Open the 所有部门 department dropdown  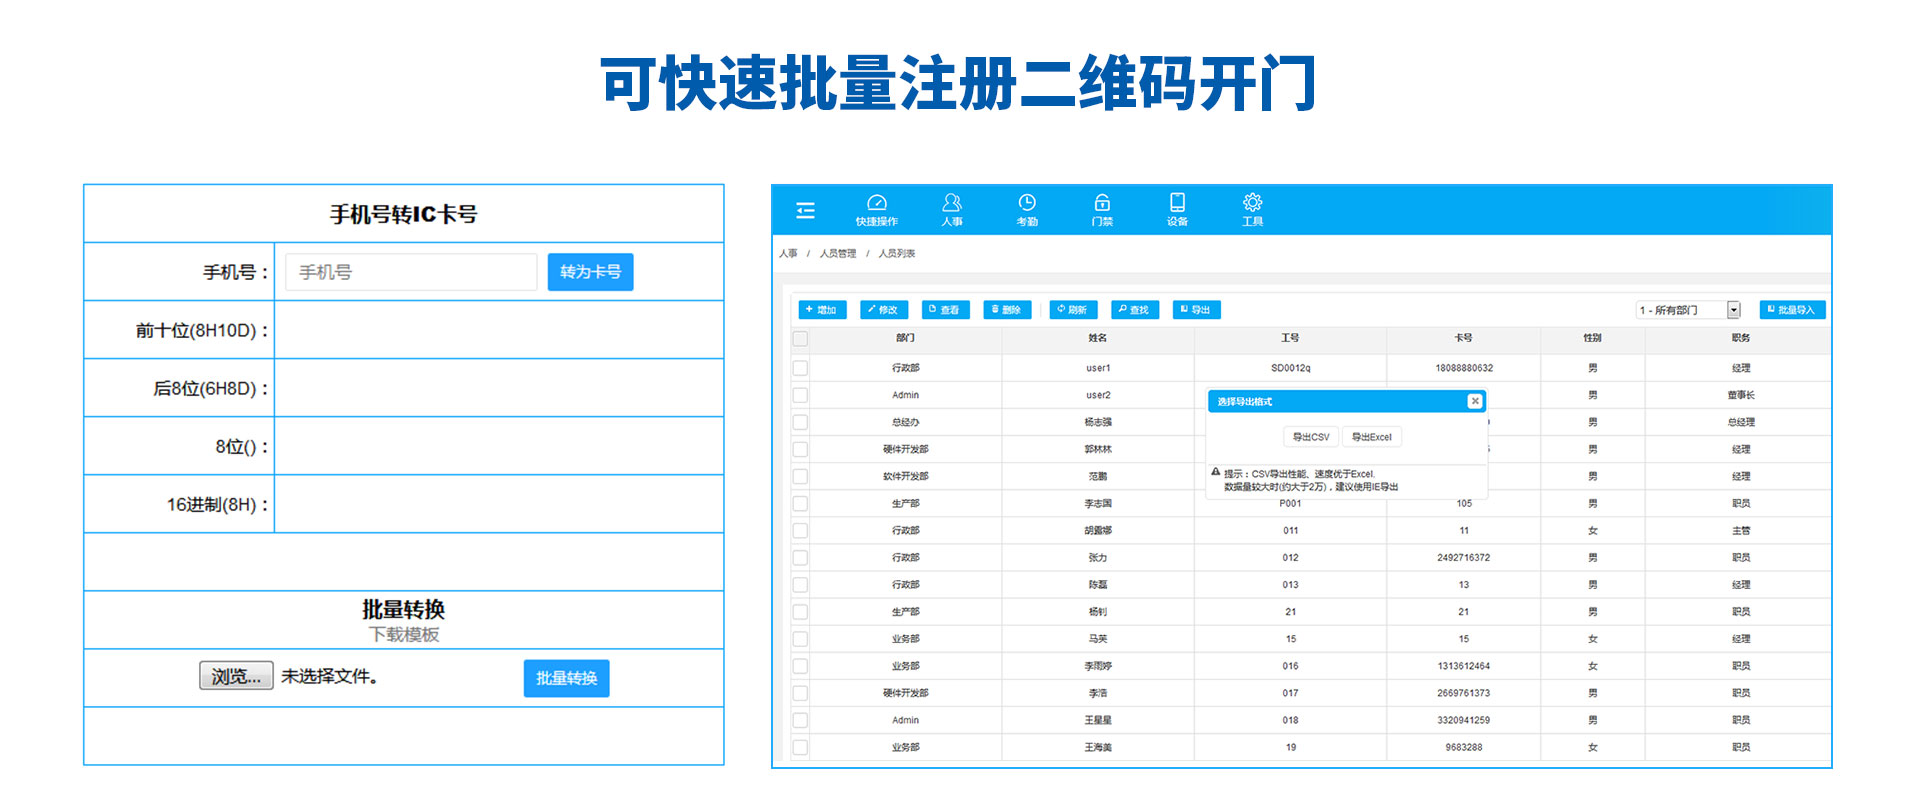1689,310
